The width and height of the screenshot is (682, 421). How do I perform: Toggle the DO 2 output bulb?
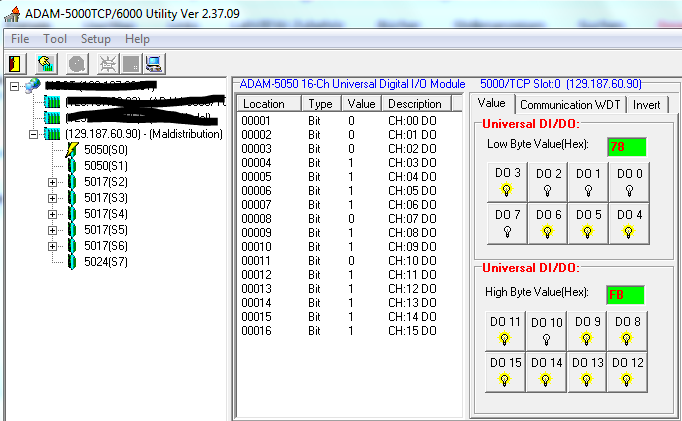click(x=548, y=182)
